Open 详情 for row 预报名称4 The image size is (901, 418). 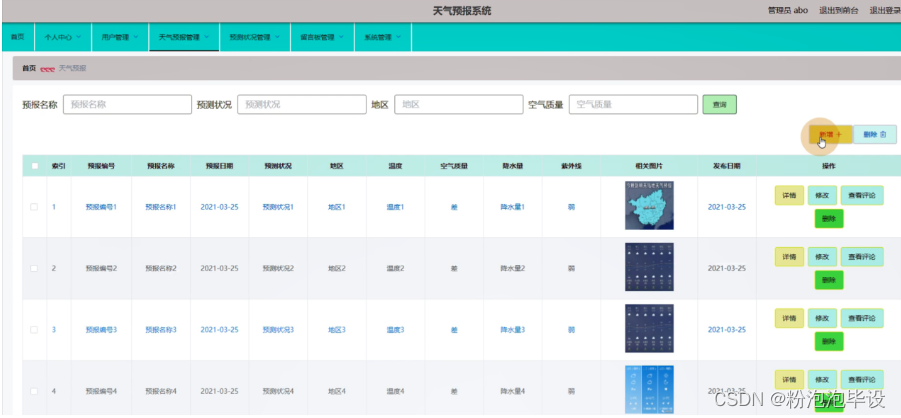click(x=790, y=379)
